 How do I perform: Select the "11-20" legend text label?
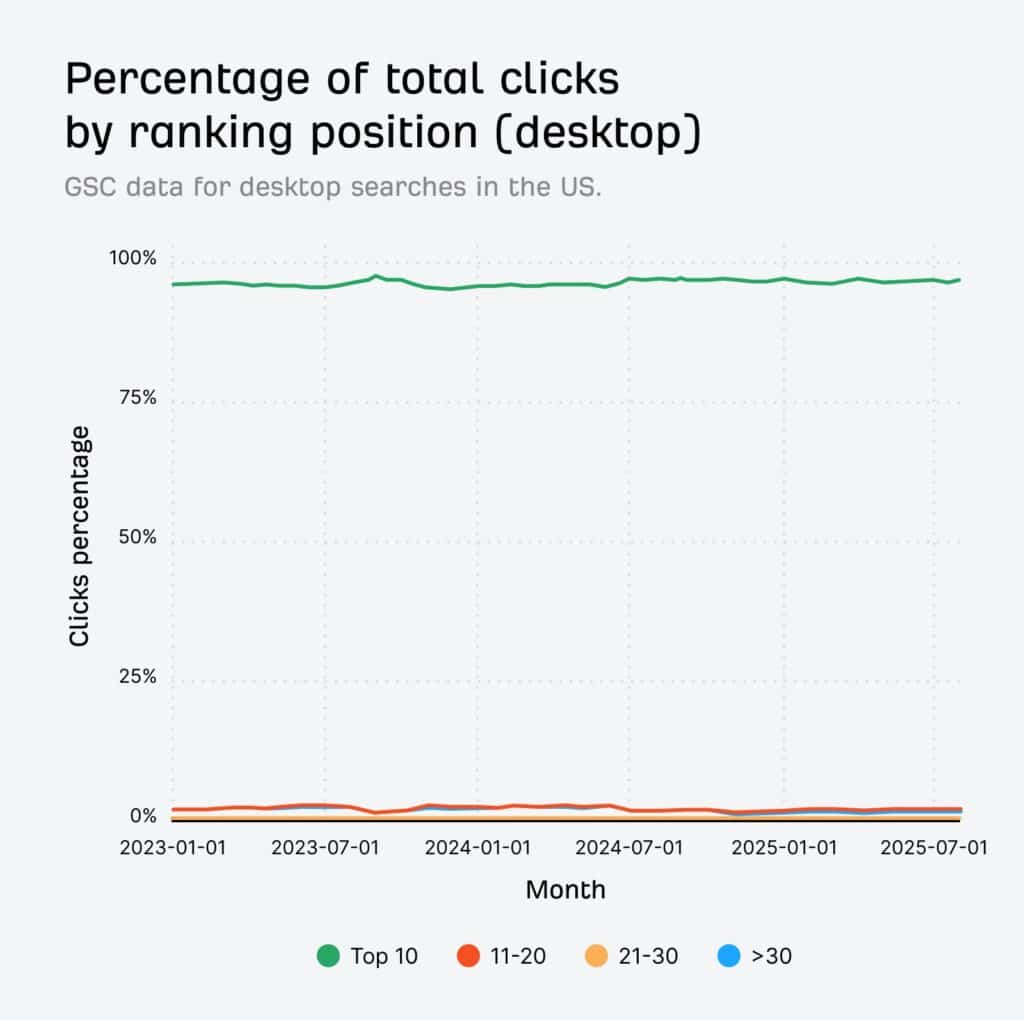tap(518, 956)
